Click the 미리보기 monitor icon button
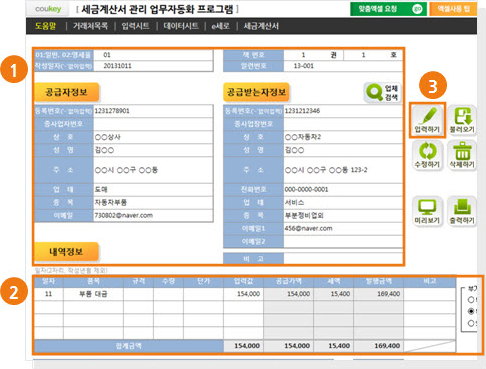This screenshot has width=486, height=369. click(427, 211)
